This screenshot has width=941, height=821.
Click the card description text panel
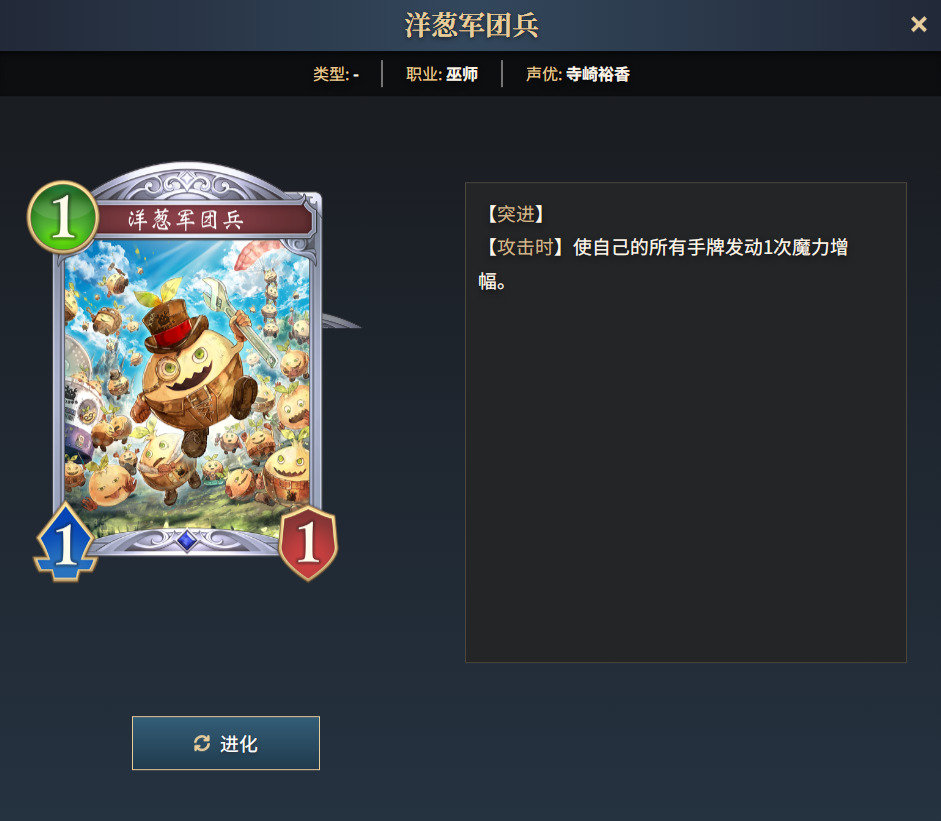(685, 423)
